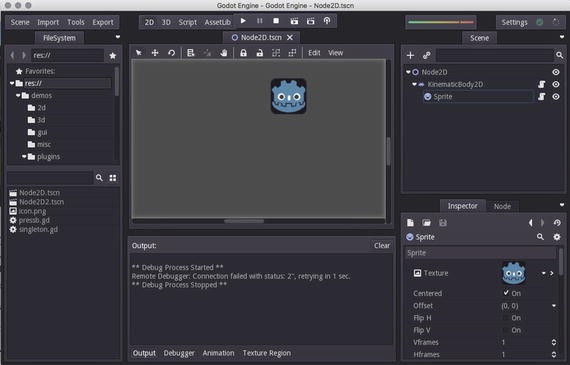Add res:// to favorites with star icon

click(113, 56)
